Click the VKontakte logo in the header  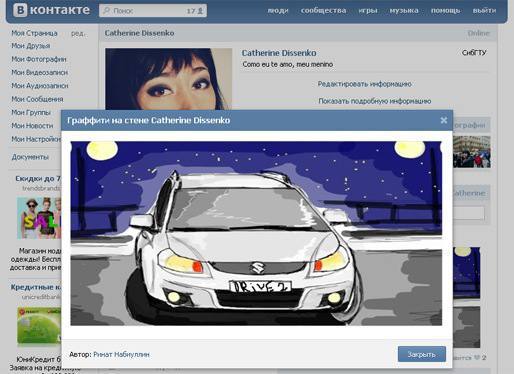click(52, 10)
